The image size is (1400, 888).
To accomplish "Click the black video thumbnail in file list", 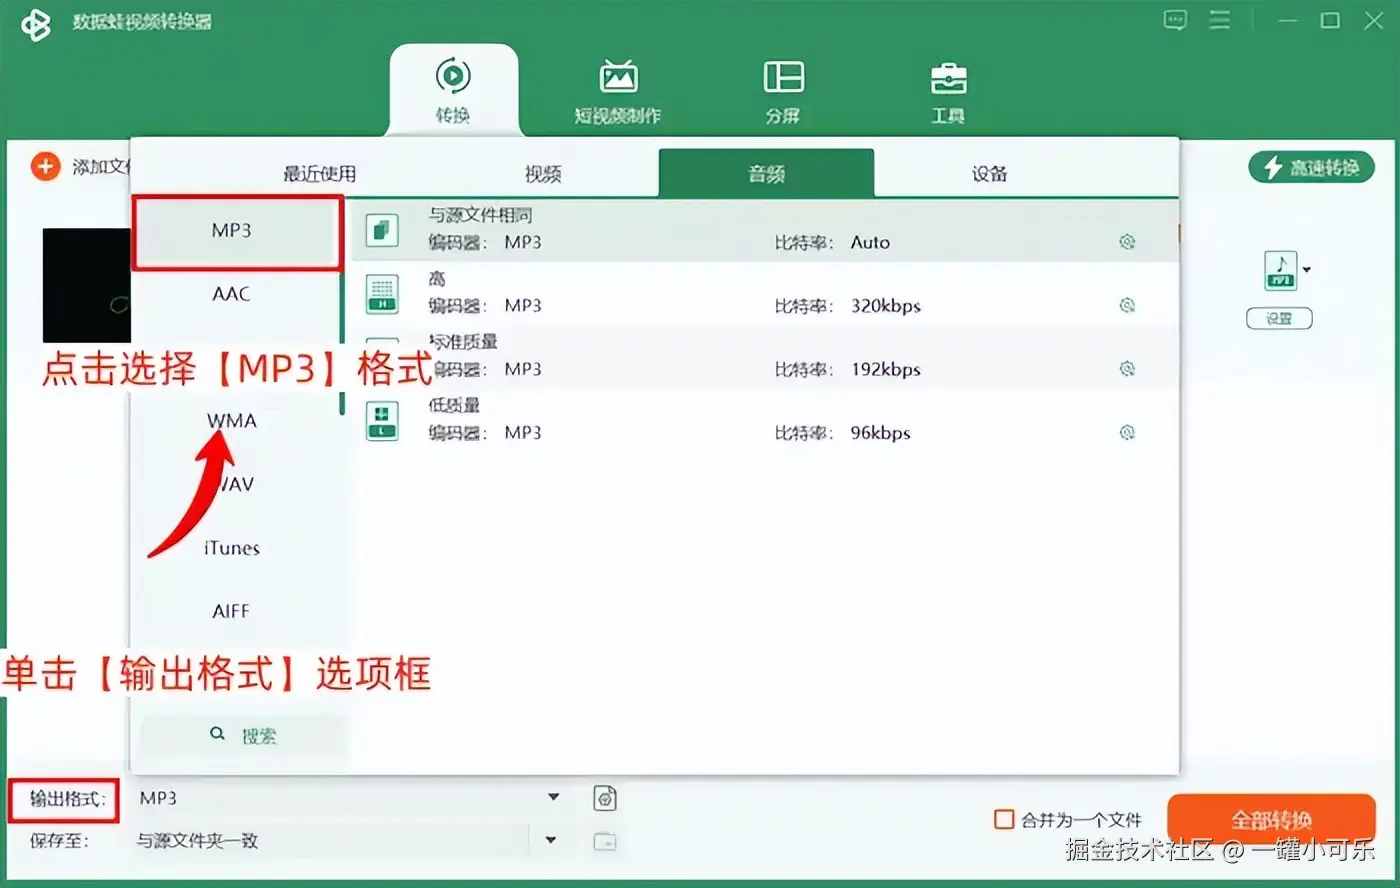I will [x=87, y=285].
